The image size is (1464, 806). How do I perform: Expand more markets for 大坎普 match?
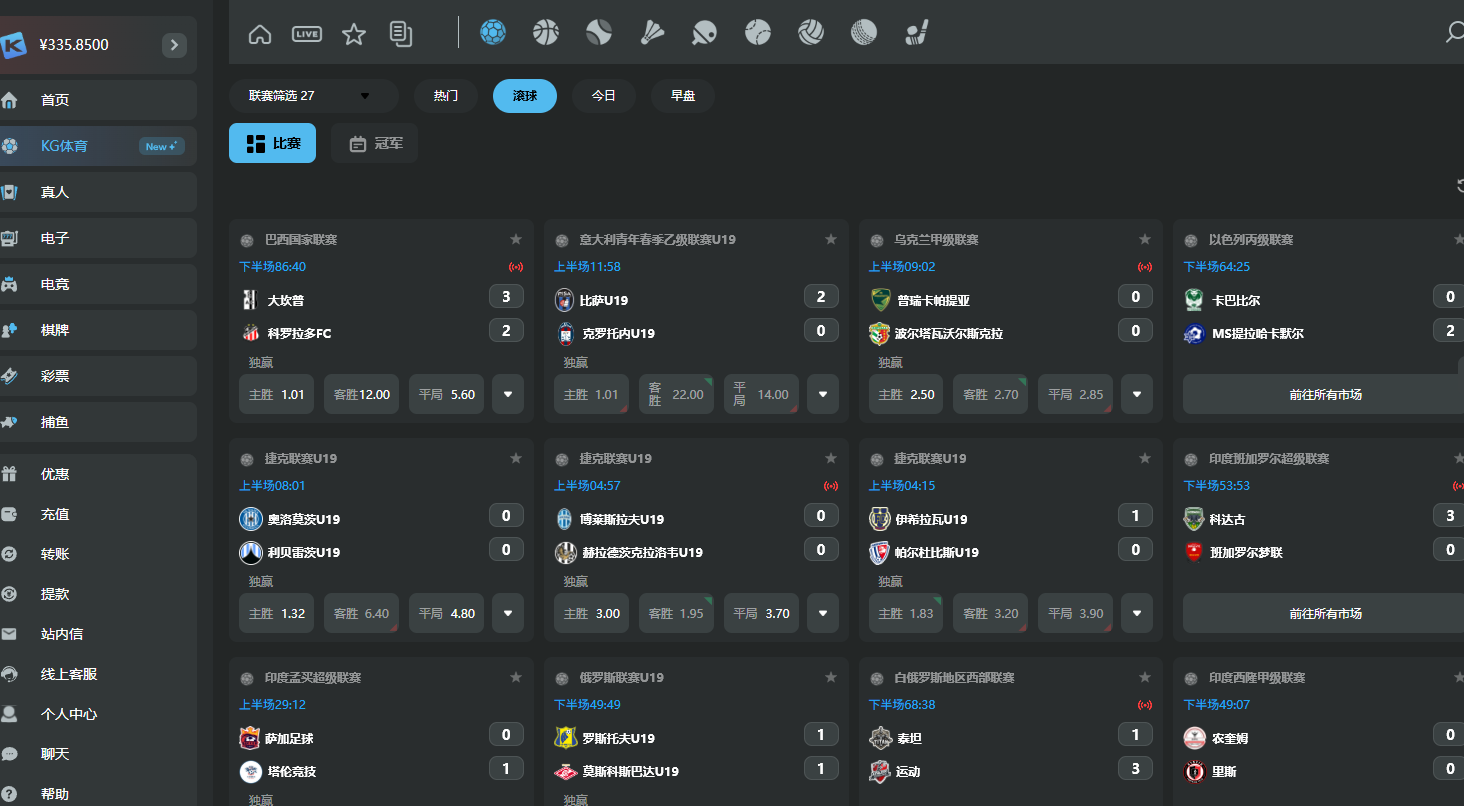[x=508, y=395]
